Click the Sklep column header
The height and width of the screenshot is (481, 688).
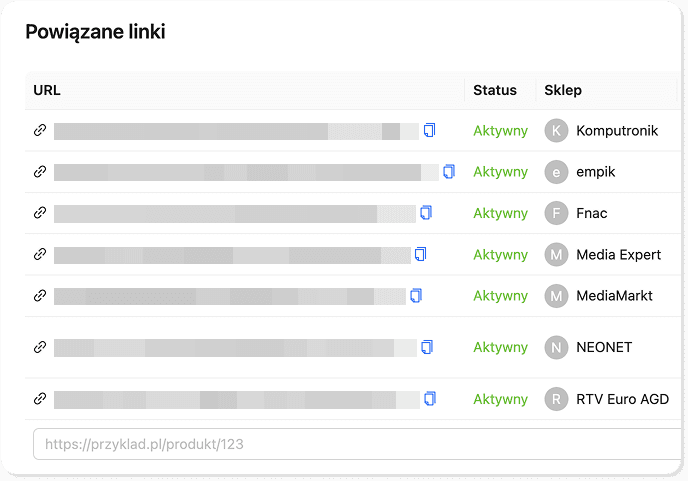(563, 90)
